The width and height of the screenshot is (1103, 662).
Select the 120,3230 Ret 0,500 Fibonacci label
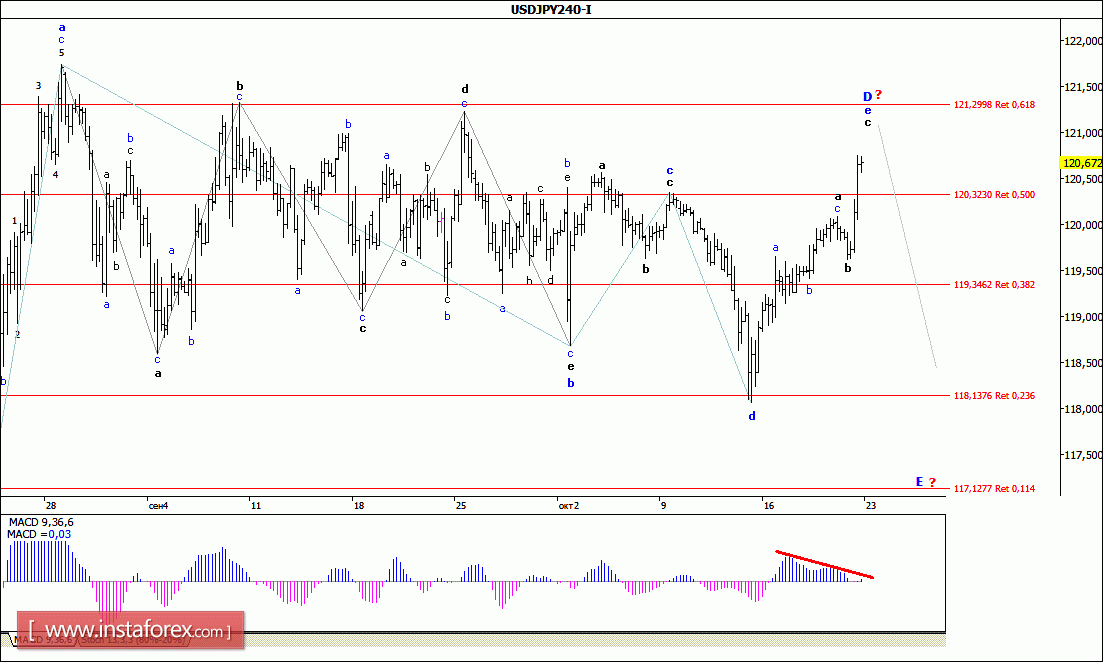coord(994,195)
